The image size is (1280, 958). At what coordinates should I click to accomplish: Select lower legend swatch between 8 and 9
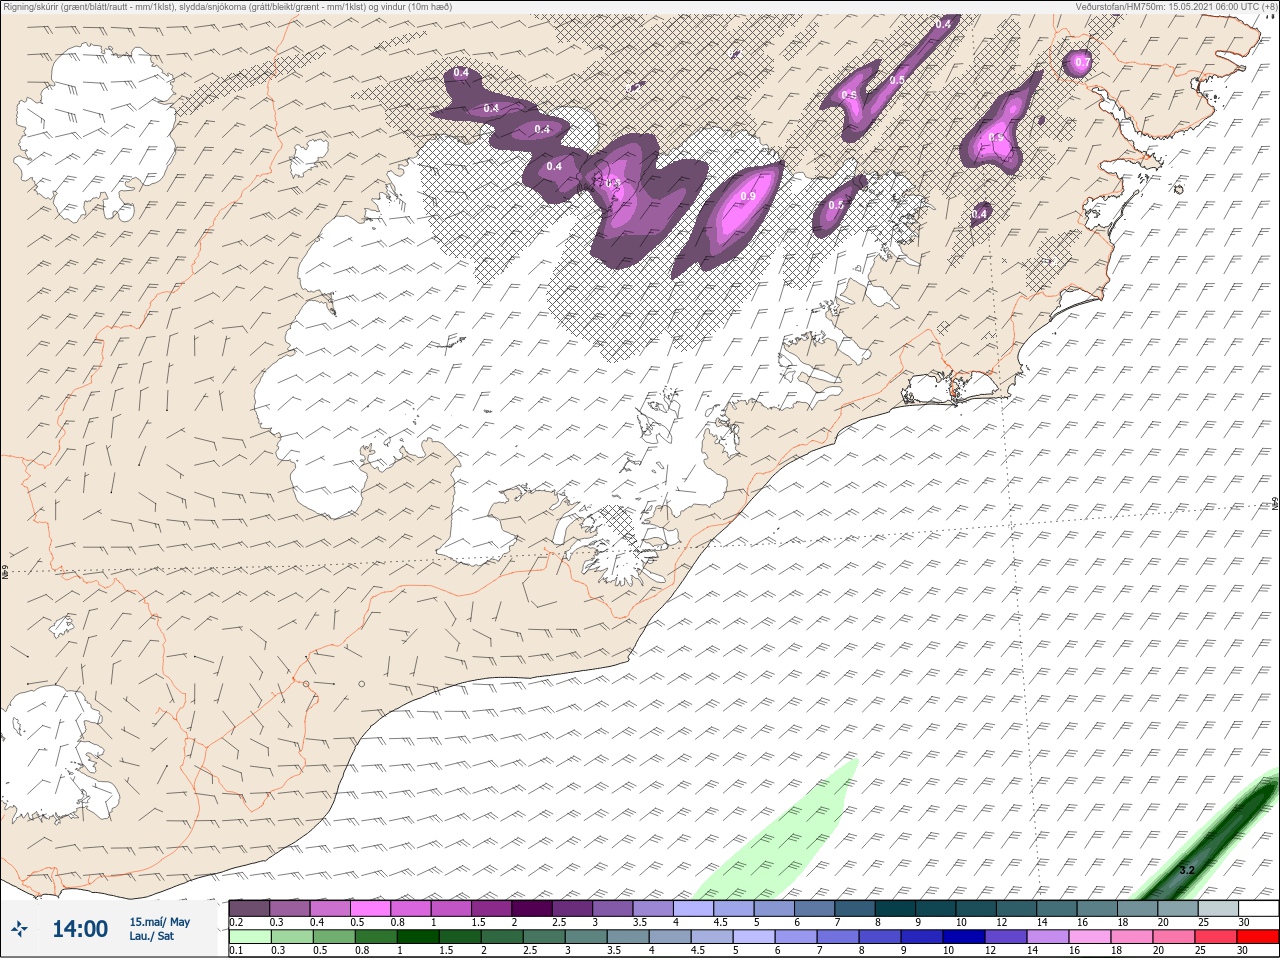[x=879, y=937]
